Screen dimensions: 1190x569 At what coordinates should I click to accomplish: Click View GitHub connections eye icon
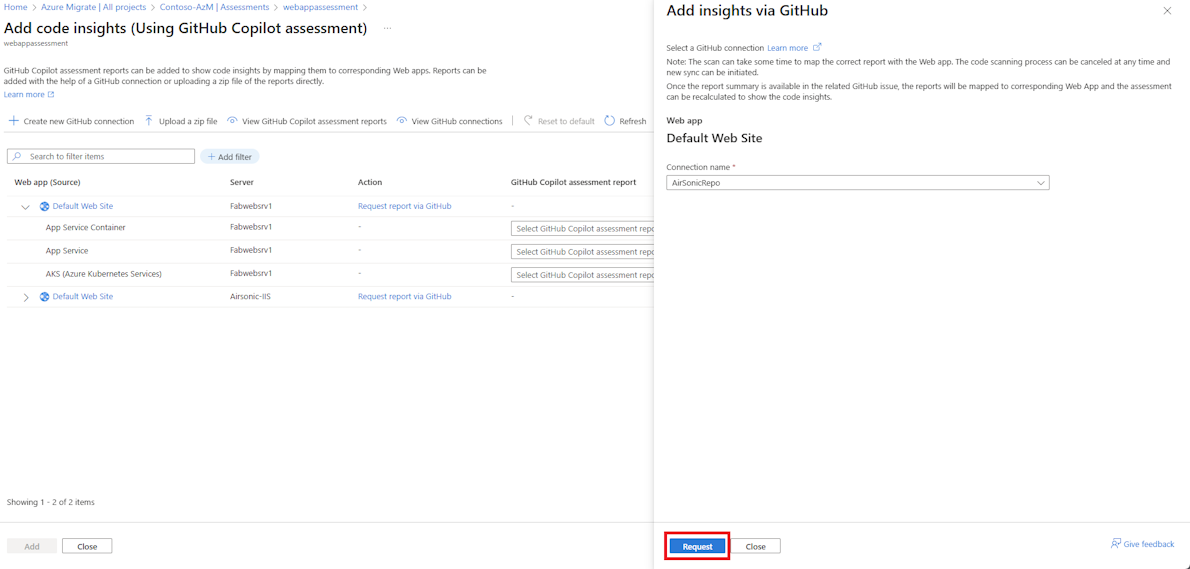tap(402, 121)
